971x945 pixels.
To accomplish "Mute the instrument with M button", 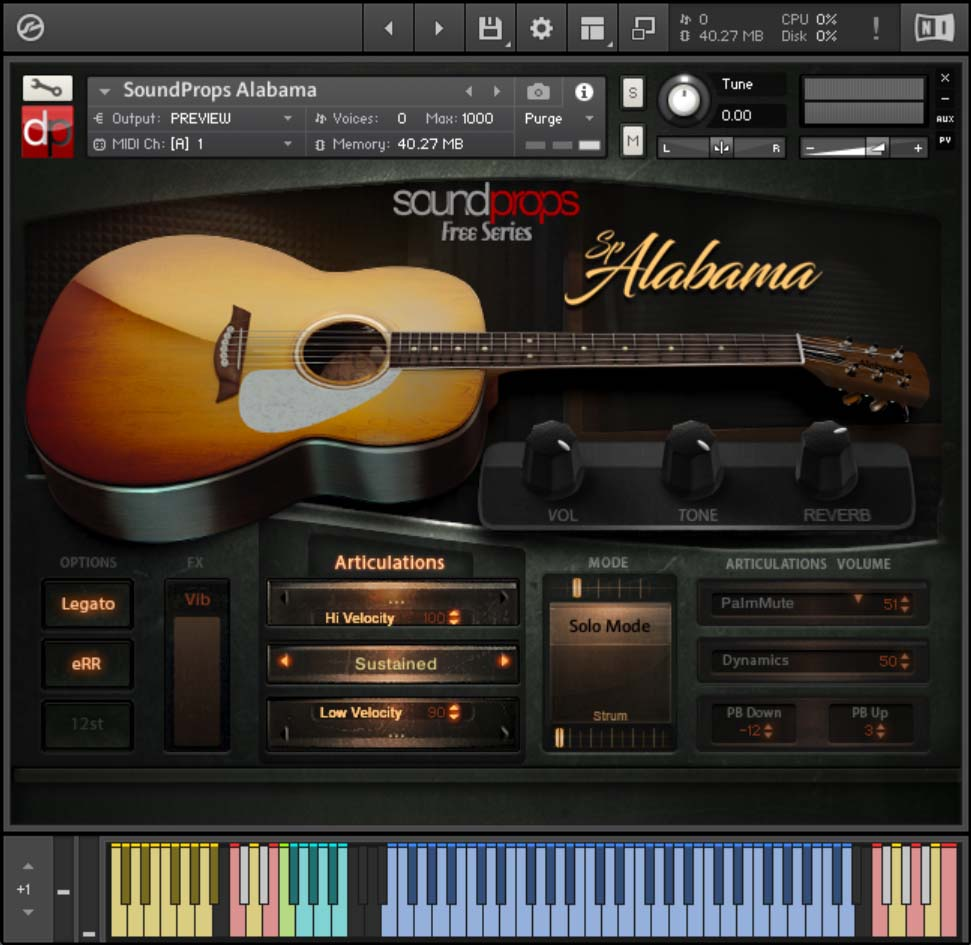I will [x=632, y=141].
